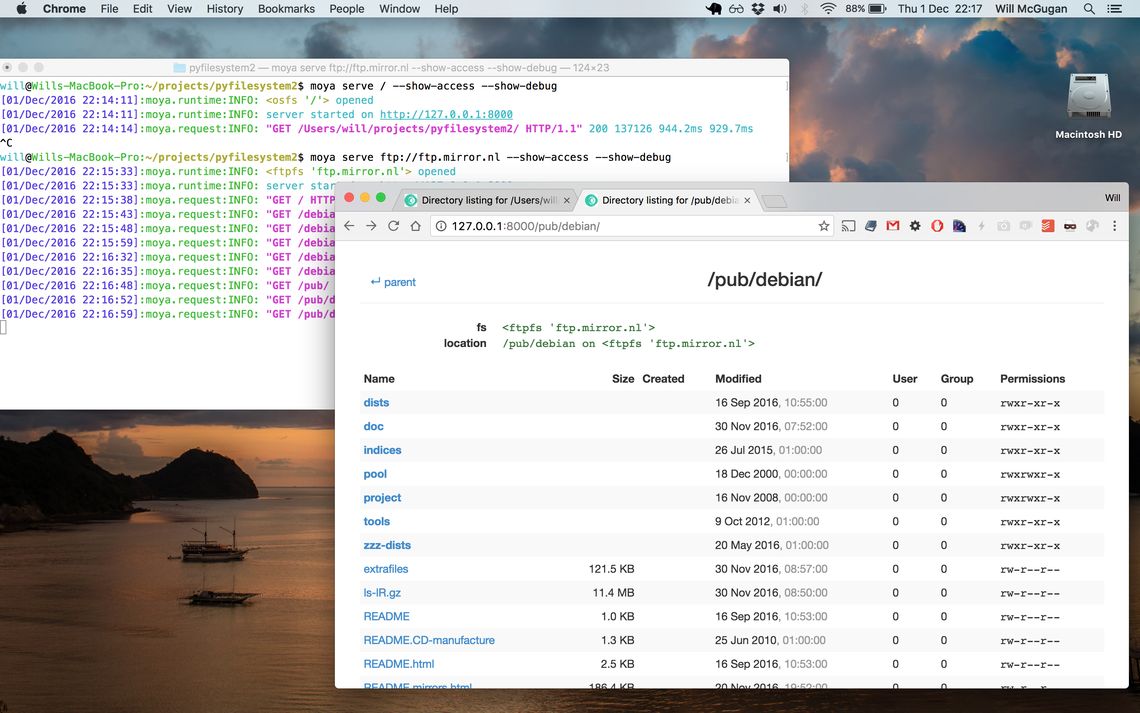Image resolution: width=1140 pixels, height=713 pixels.
Task: Open the Gmail extension icon
Action: click(x=893, y=226)
